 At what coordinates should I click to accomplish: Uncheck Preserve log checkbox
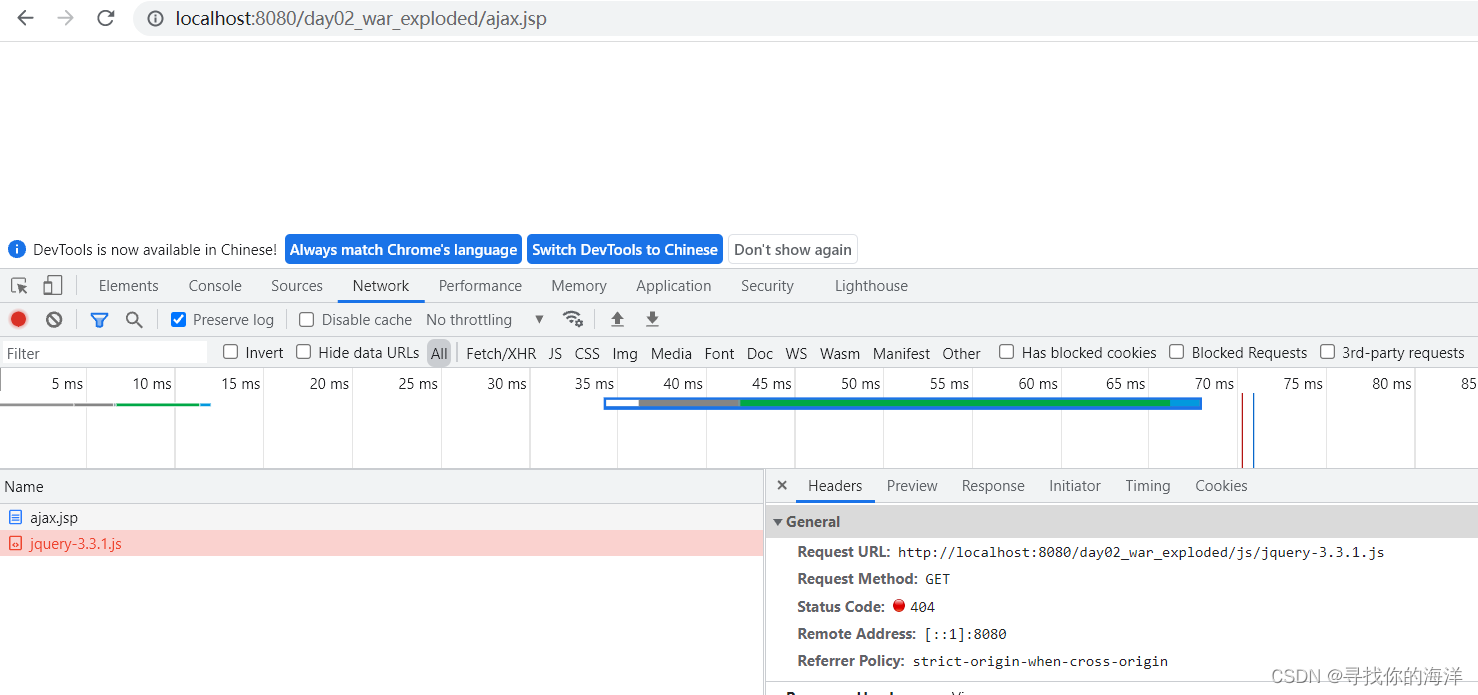pyautogui.click(x=178, y=320)
